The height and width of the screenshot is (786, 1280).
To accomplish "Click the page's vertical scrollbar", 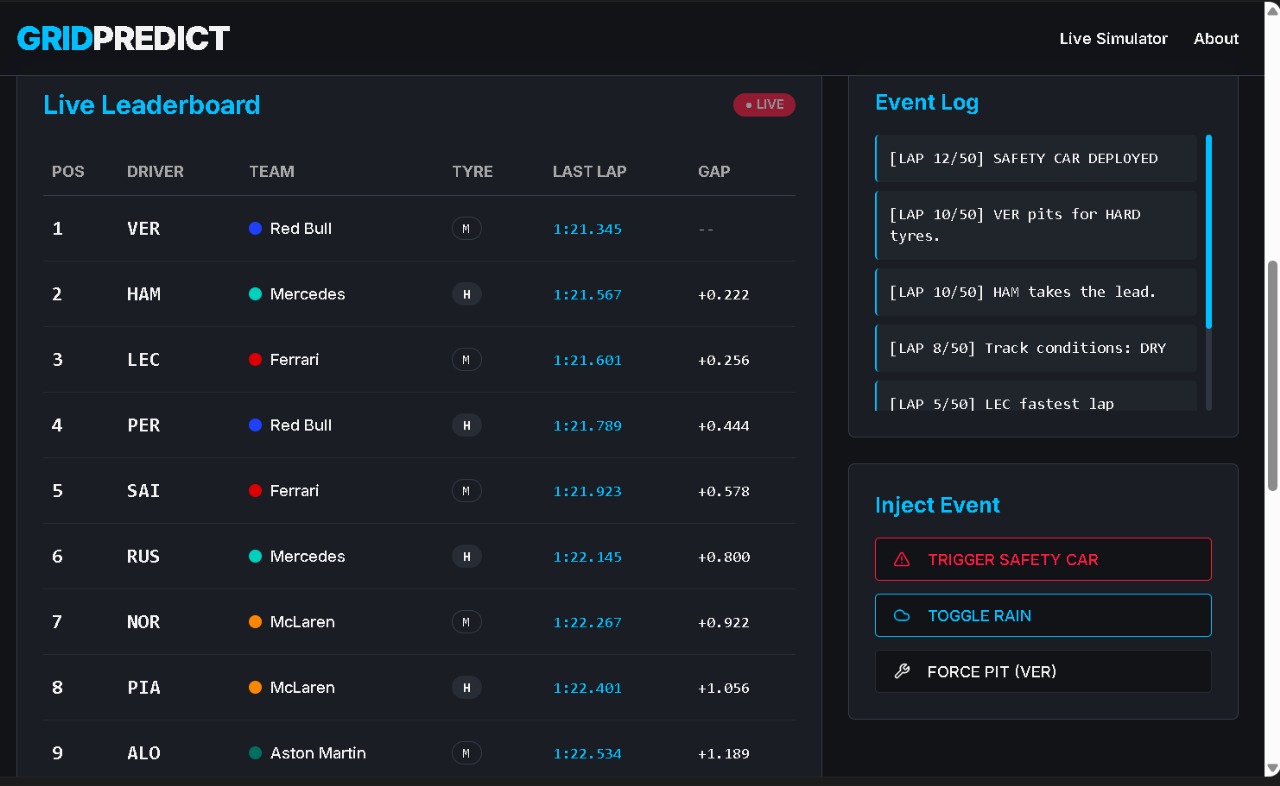I will 1272,375.
